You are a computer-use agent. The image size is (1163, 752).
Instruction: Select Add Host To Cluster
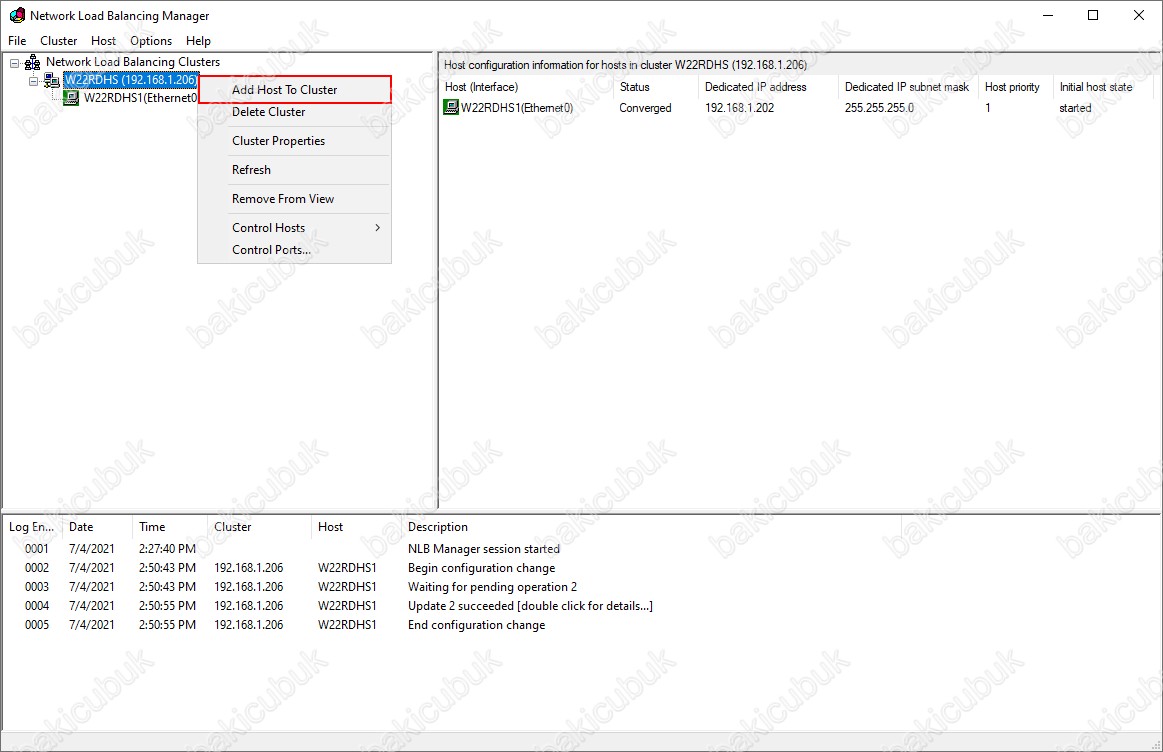(x=285, y=90)
